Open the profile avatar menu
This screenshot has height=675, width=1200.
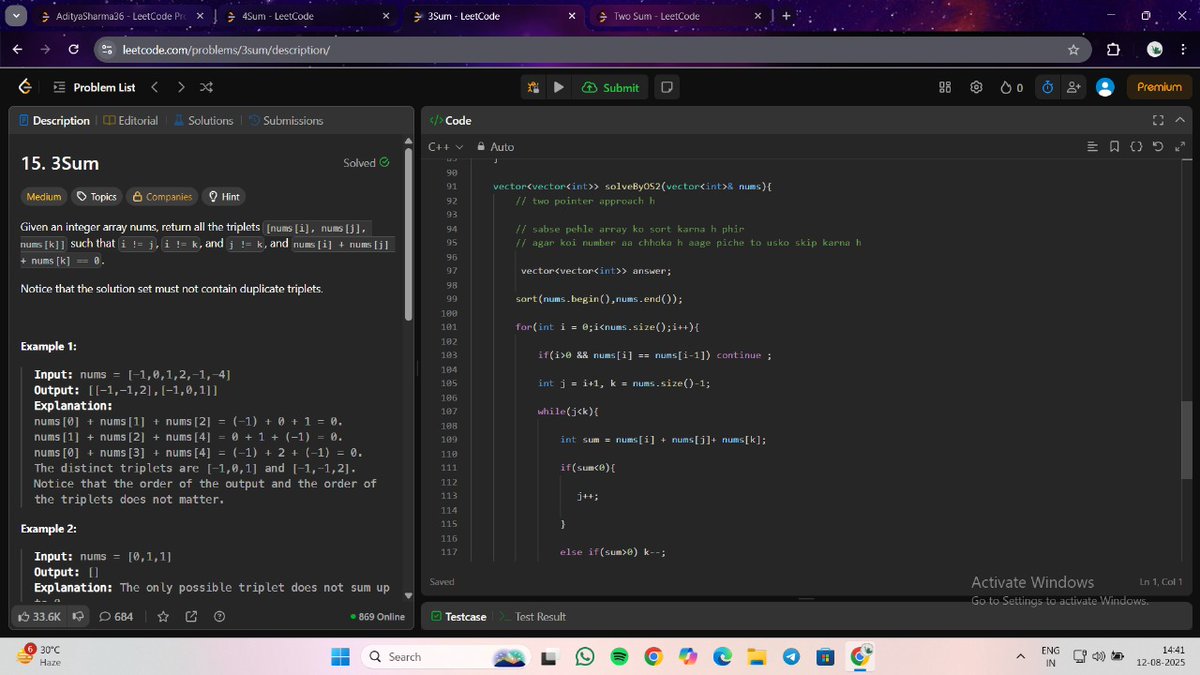(1105, 87)
